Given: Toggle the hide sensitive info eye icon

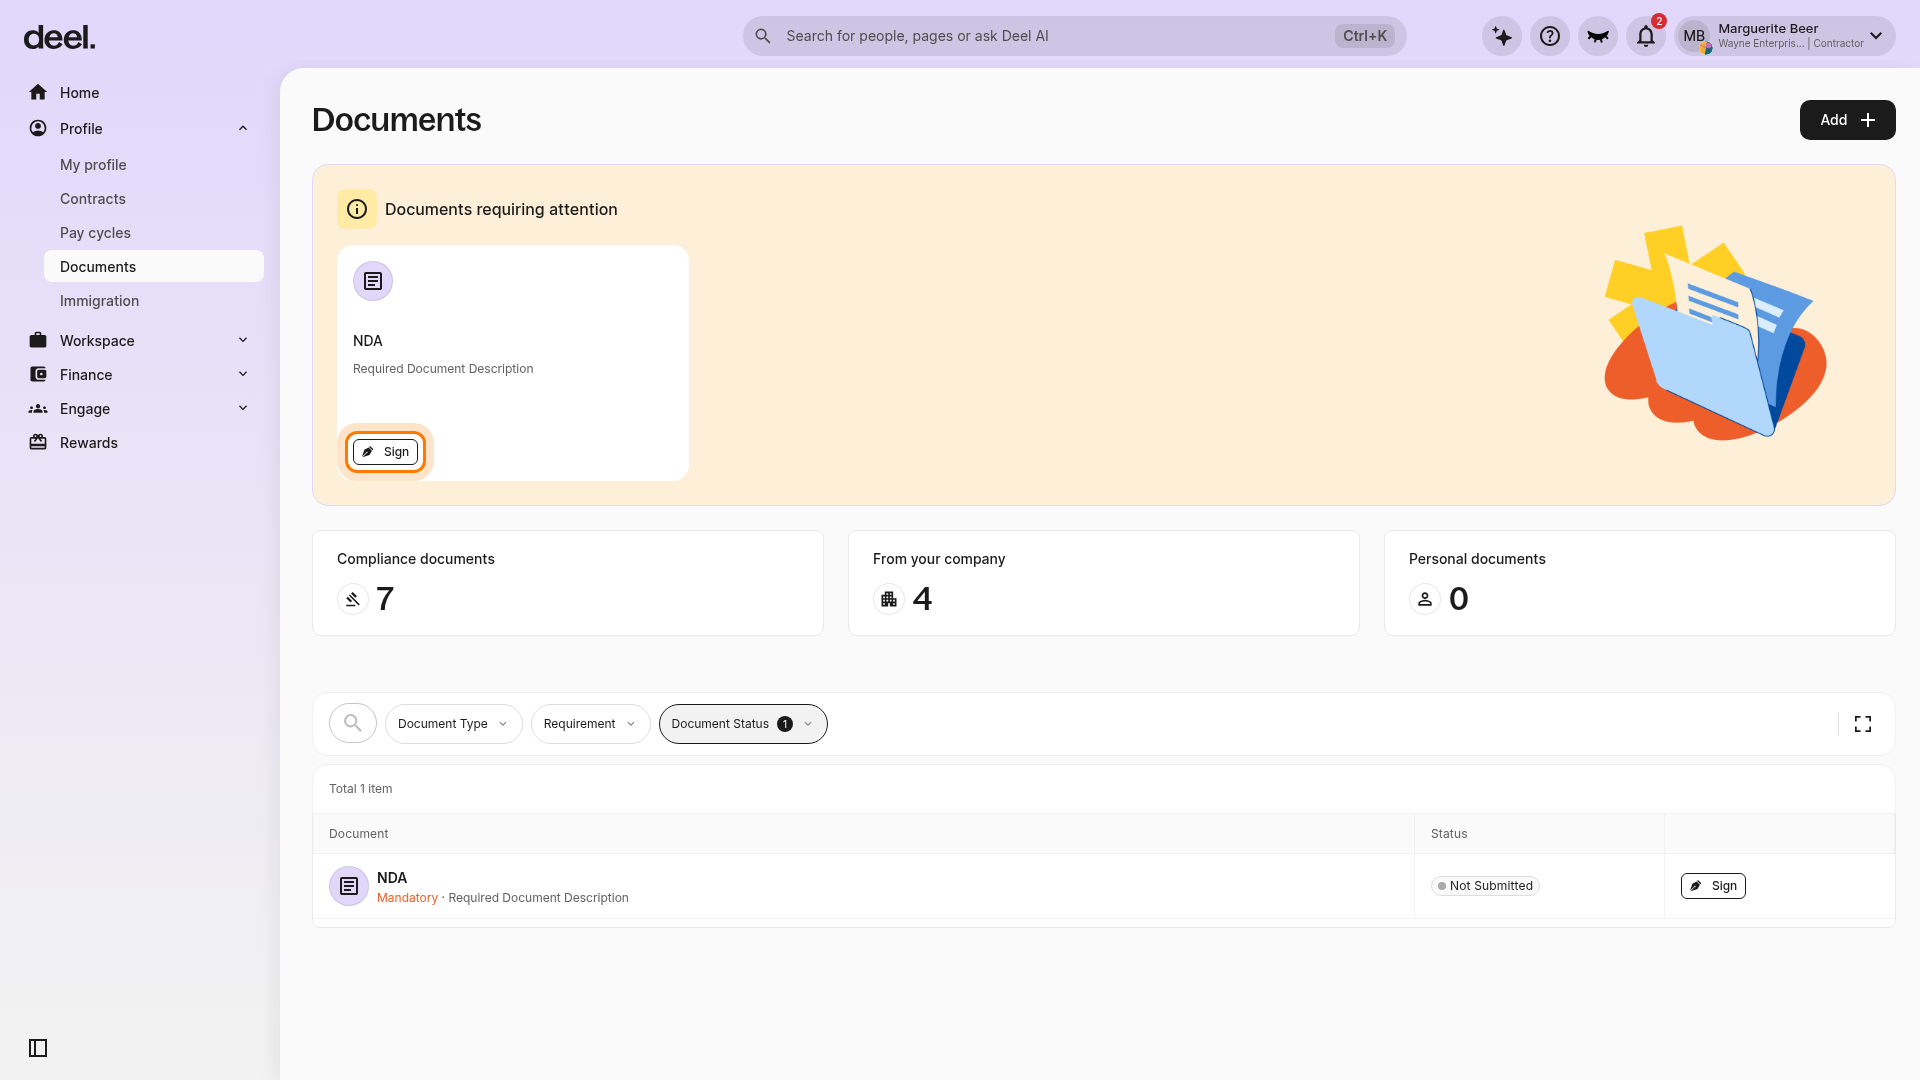Looking at the screenshot, I should click(x=1598, y=36).
